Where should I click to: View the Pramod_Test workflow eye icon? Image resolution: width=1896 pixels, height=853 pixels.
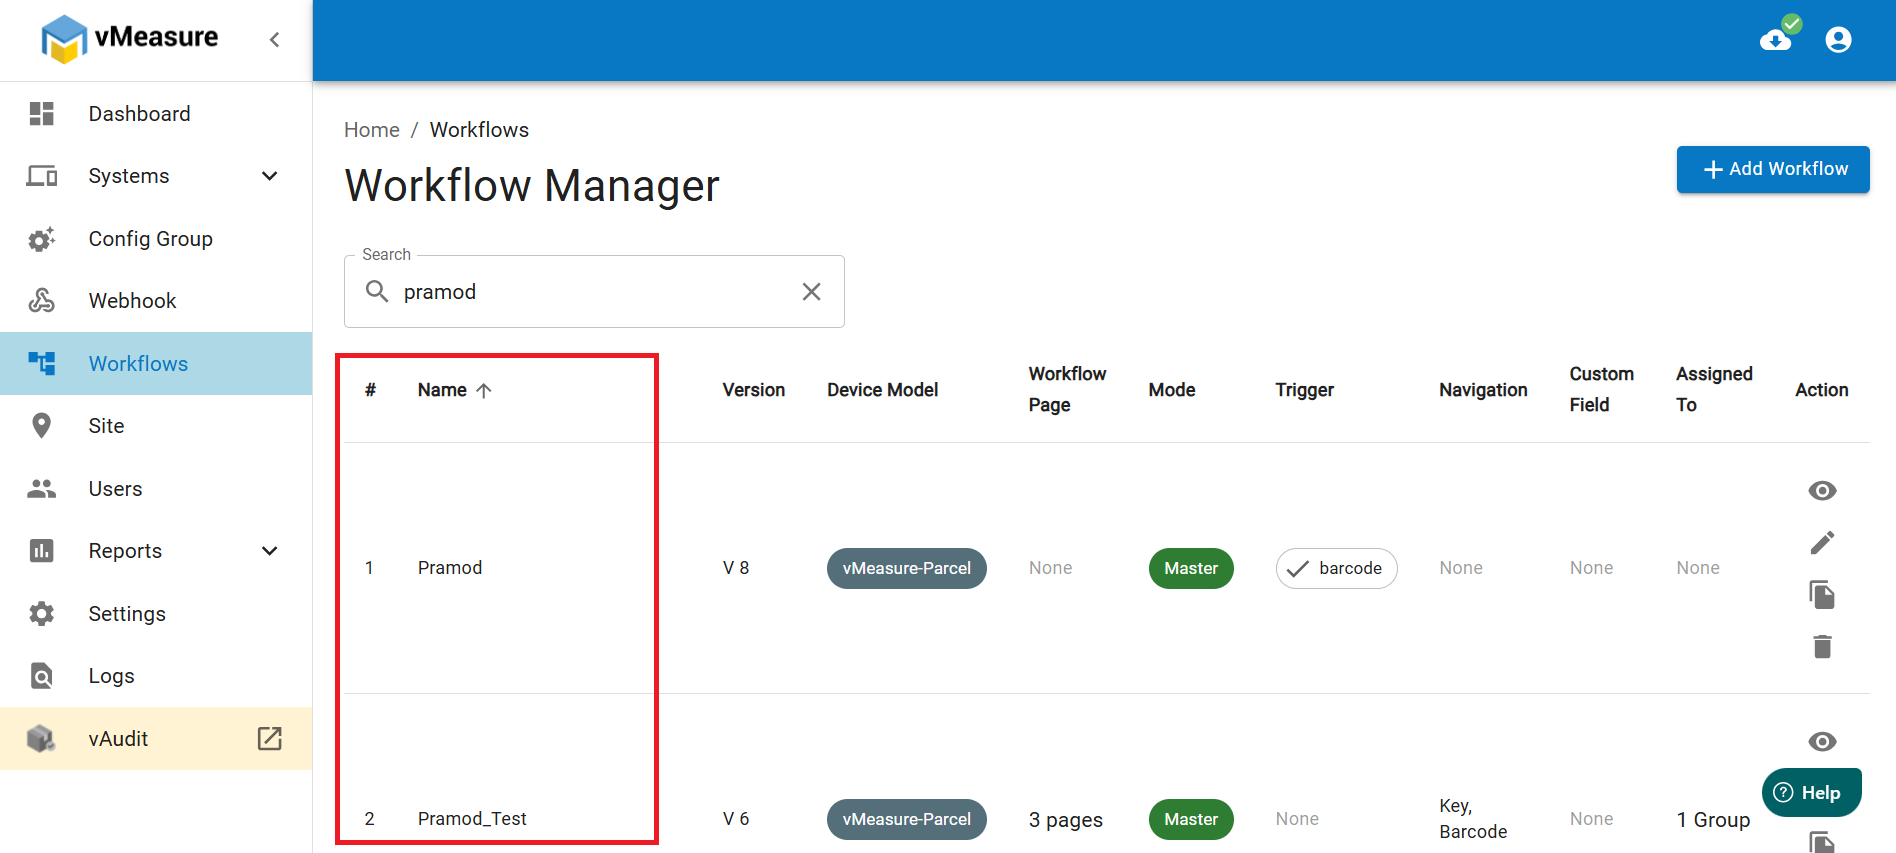1822,741
